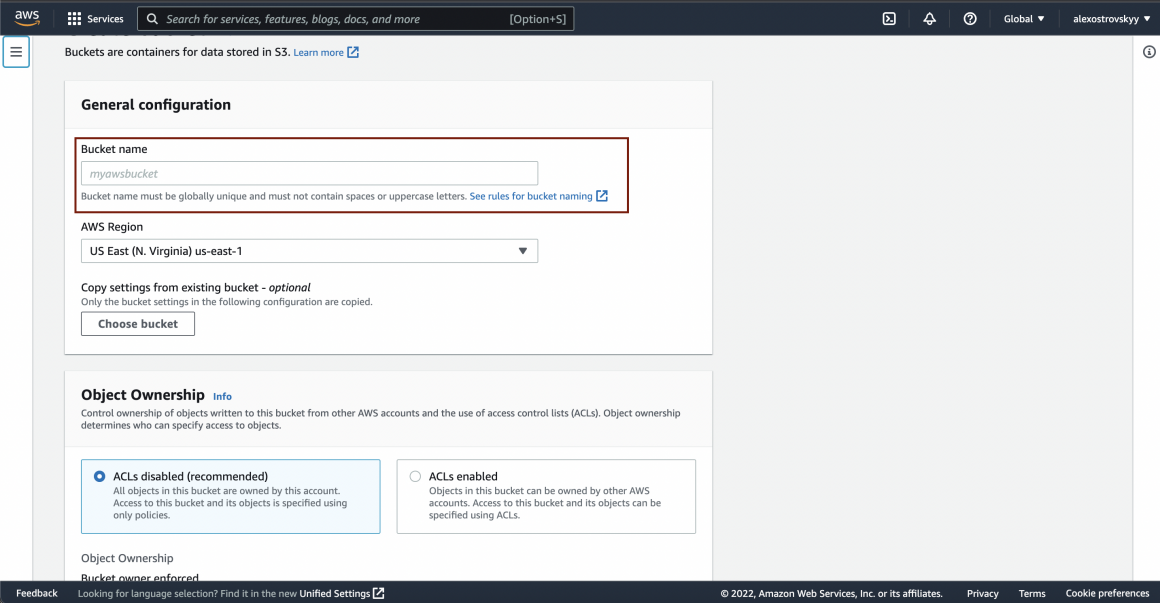
Task: Click the external link icon beside Learn more
Action: (x=353, y=52)
